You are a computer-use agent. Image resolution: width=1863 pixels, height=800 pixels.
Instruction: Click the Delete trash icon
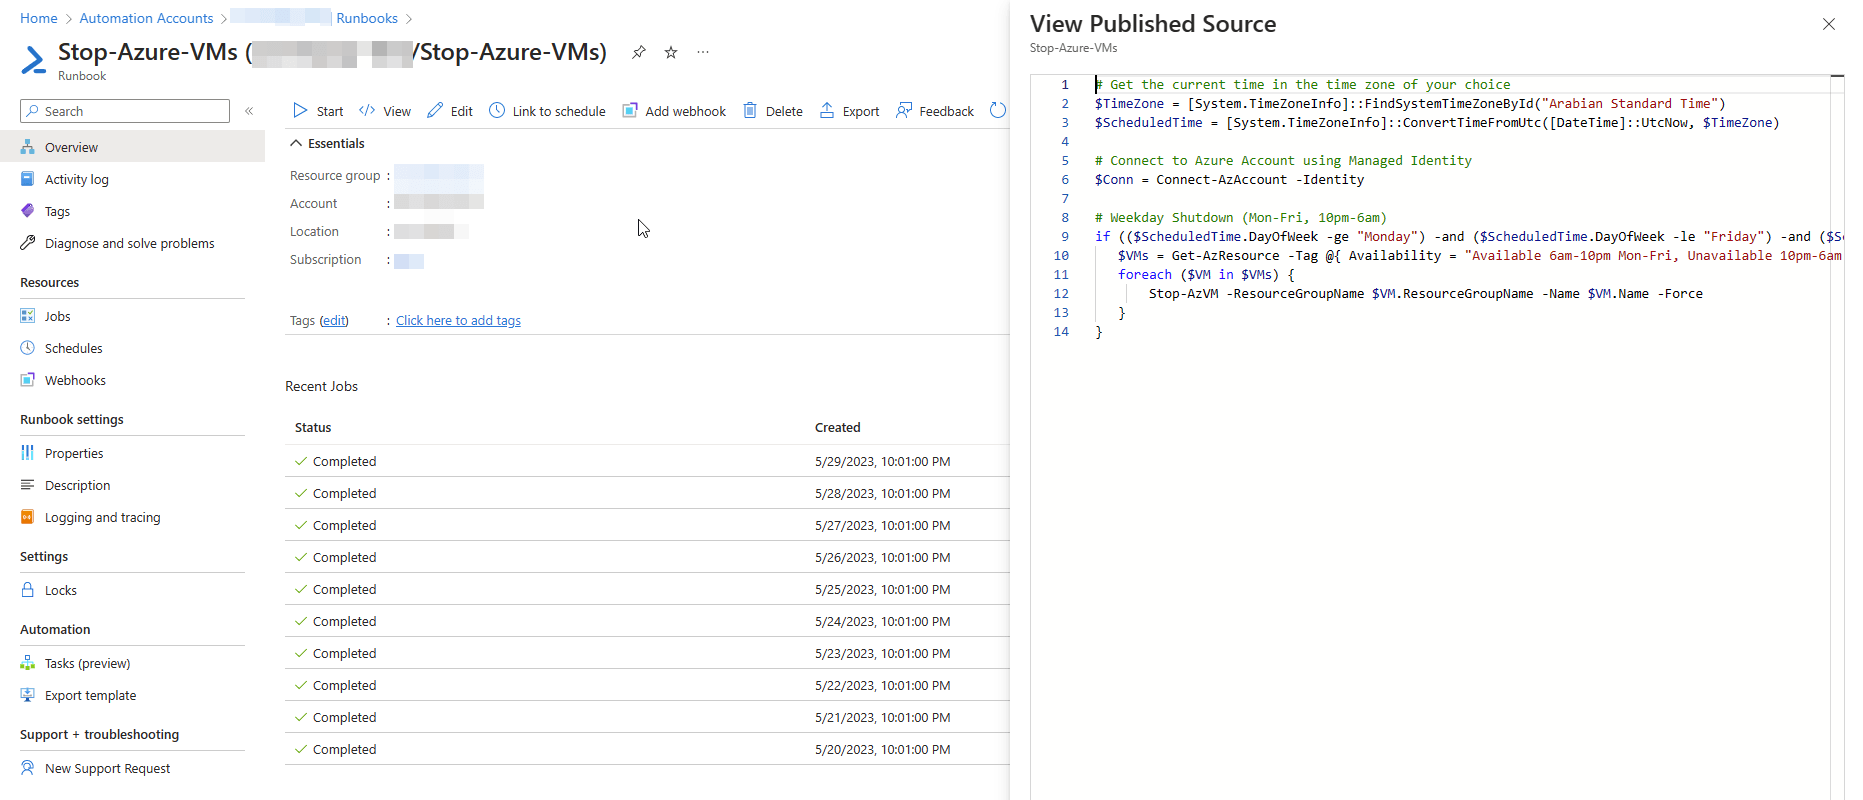tap(750, 111)
